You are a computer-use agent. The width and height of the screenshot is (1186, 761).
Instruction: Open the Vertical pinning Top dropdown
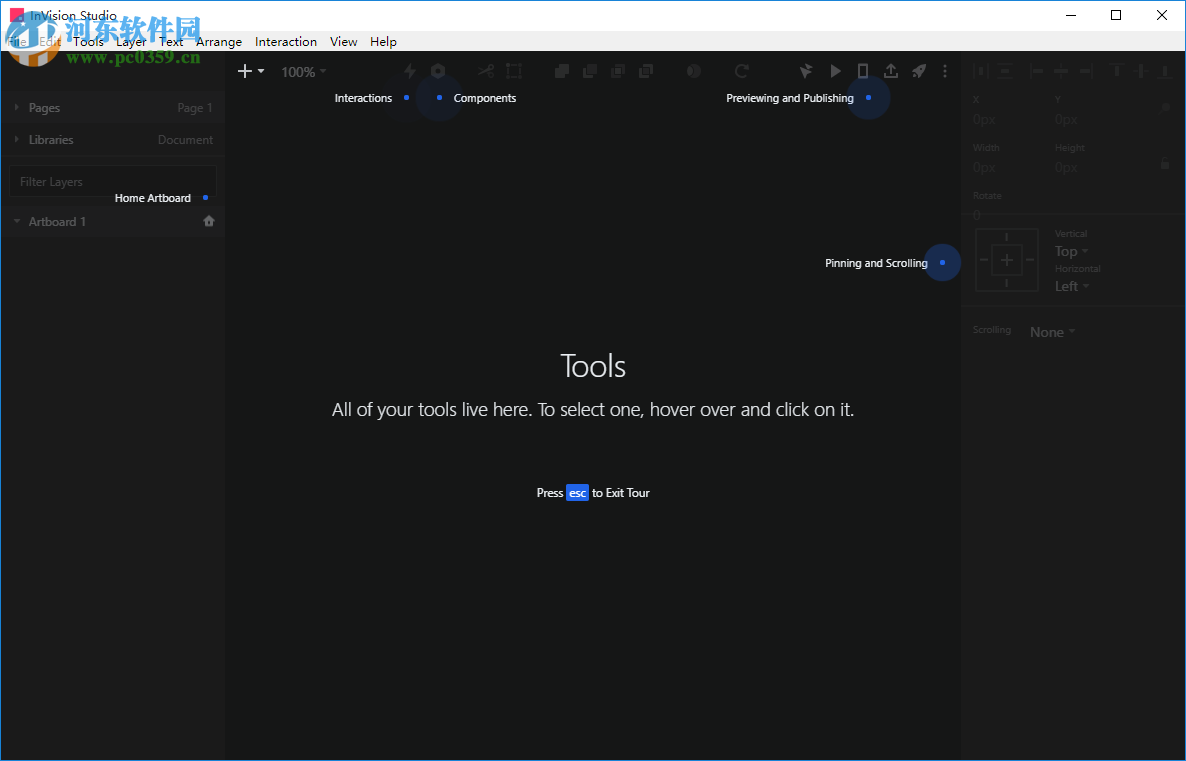[1069, 251]
